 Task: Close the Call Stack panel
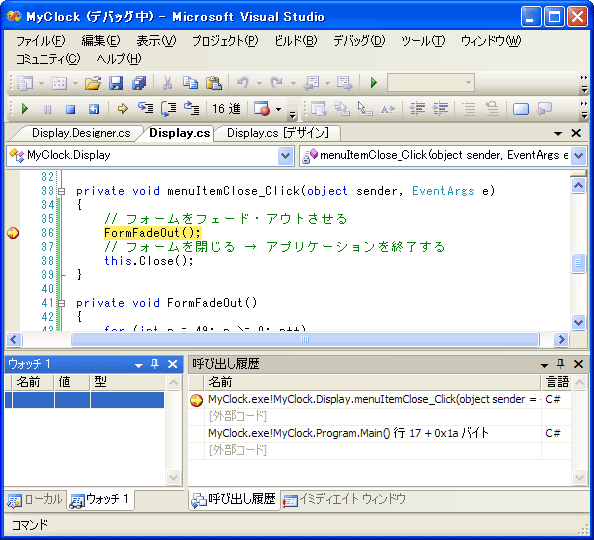tap(578, 364)
